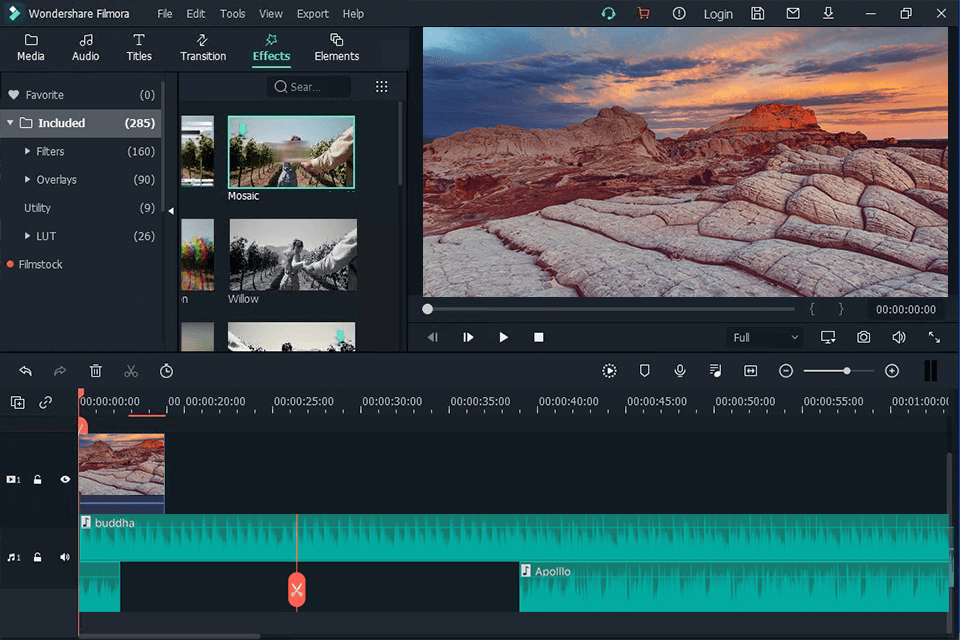Switch to the Audio tab

tap(86, 48)
